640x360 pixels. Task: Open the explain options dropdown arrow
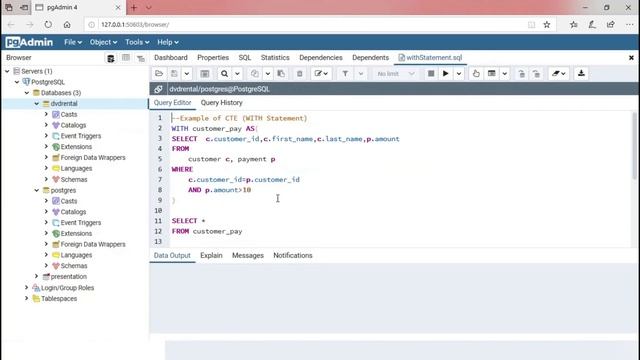click(x=504, y=74)
